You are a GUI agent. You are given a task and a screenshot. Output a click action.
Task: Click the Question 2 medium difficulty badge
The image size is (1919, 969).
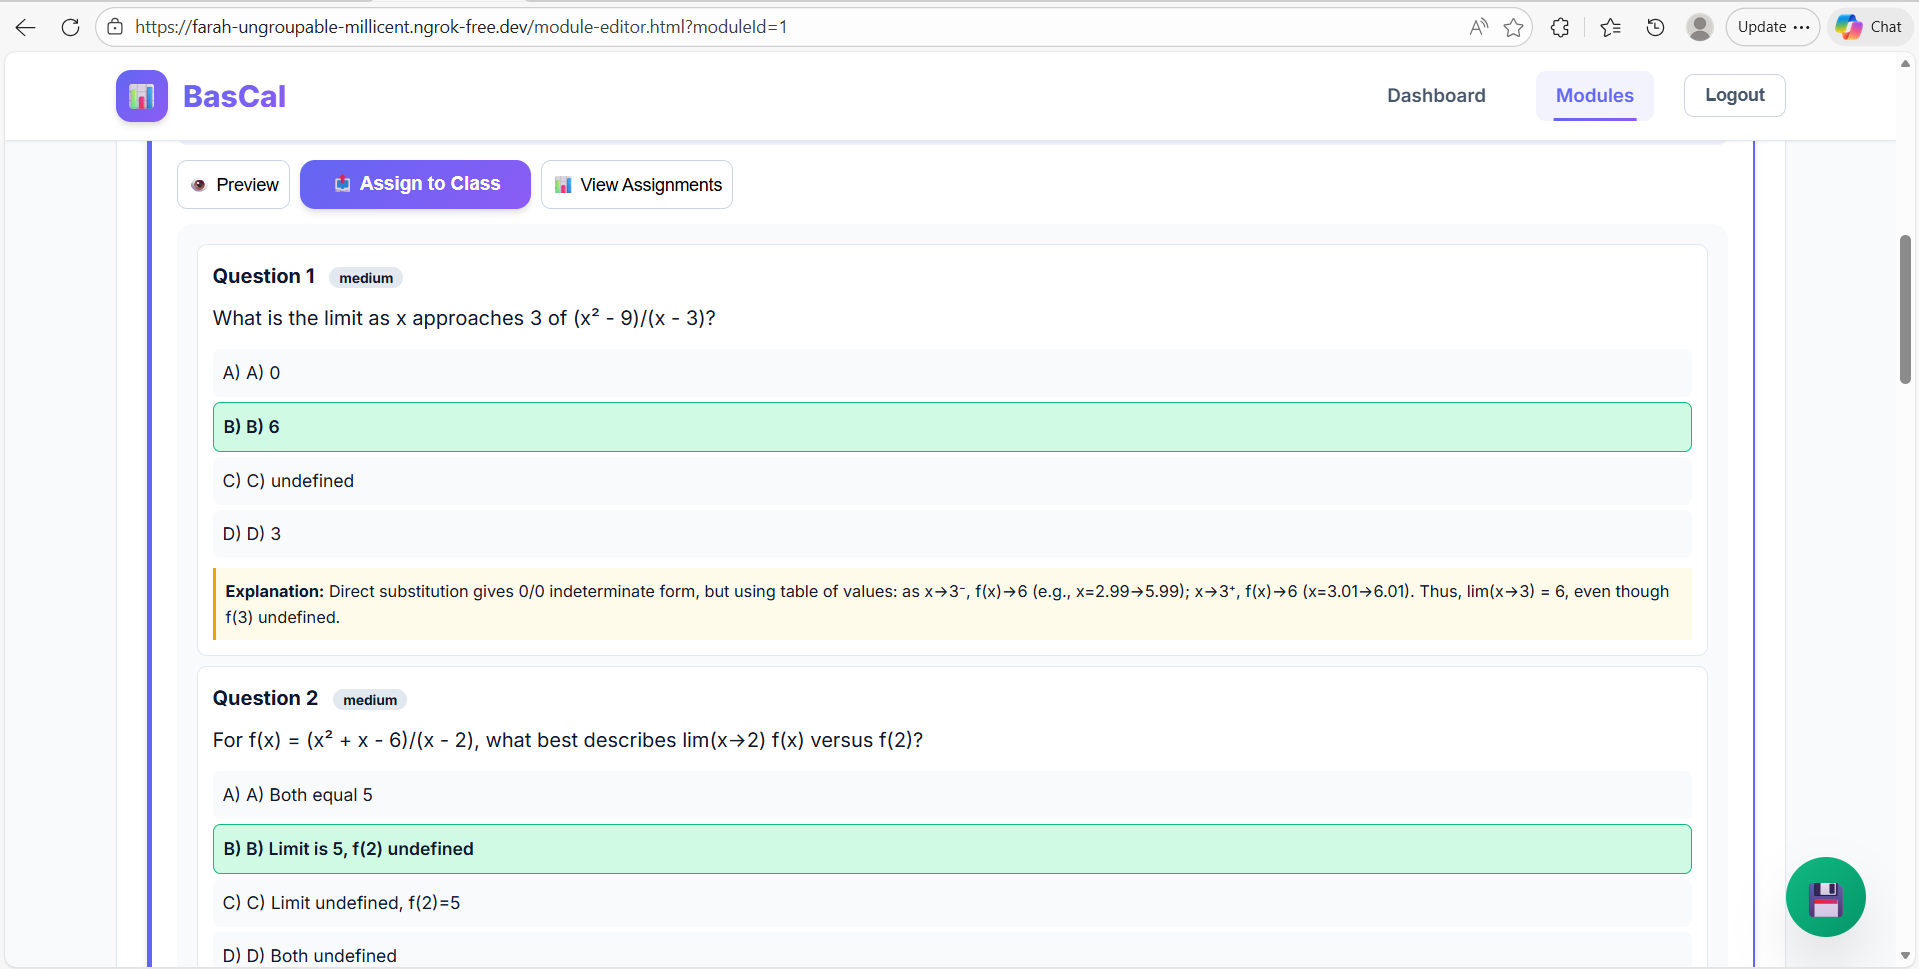point(370,700)
